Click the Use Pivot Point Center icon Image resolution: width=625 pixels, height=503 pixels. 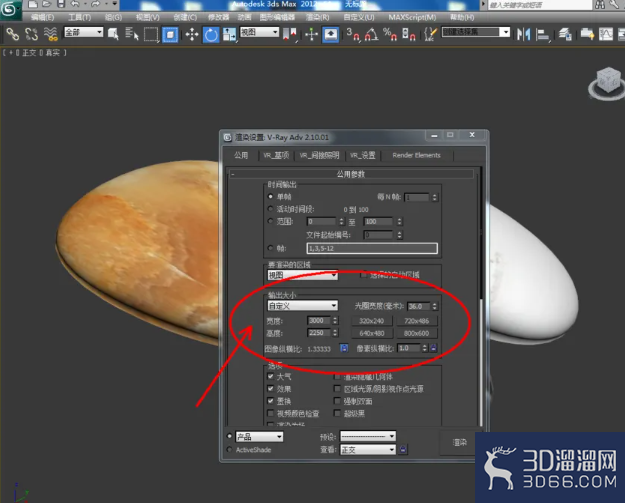tap(290, 34)
